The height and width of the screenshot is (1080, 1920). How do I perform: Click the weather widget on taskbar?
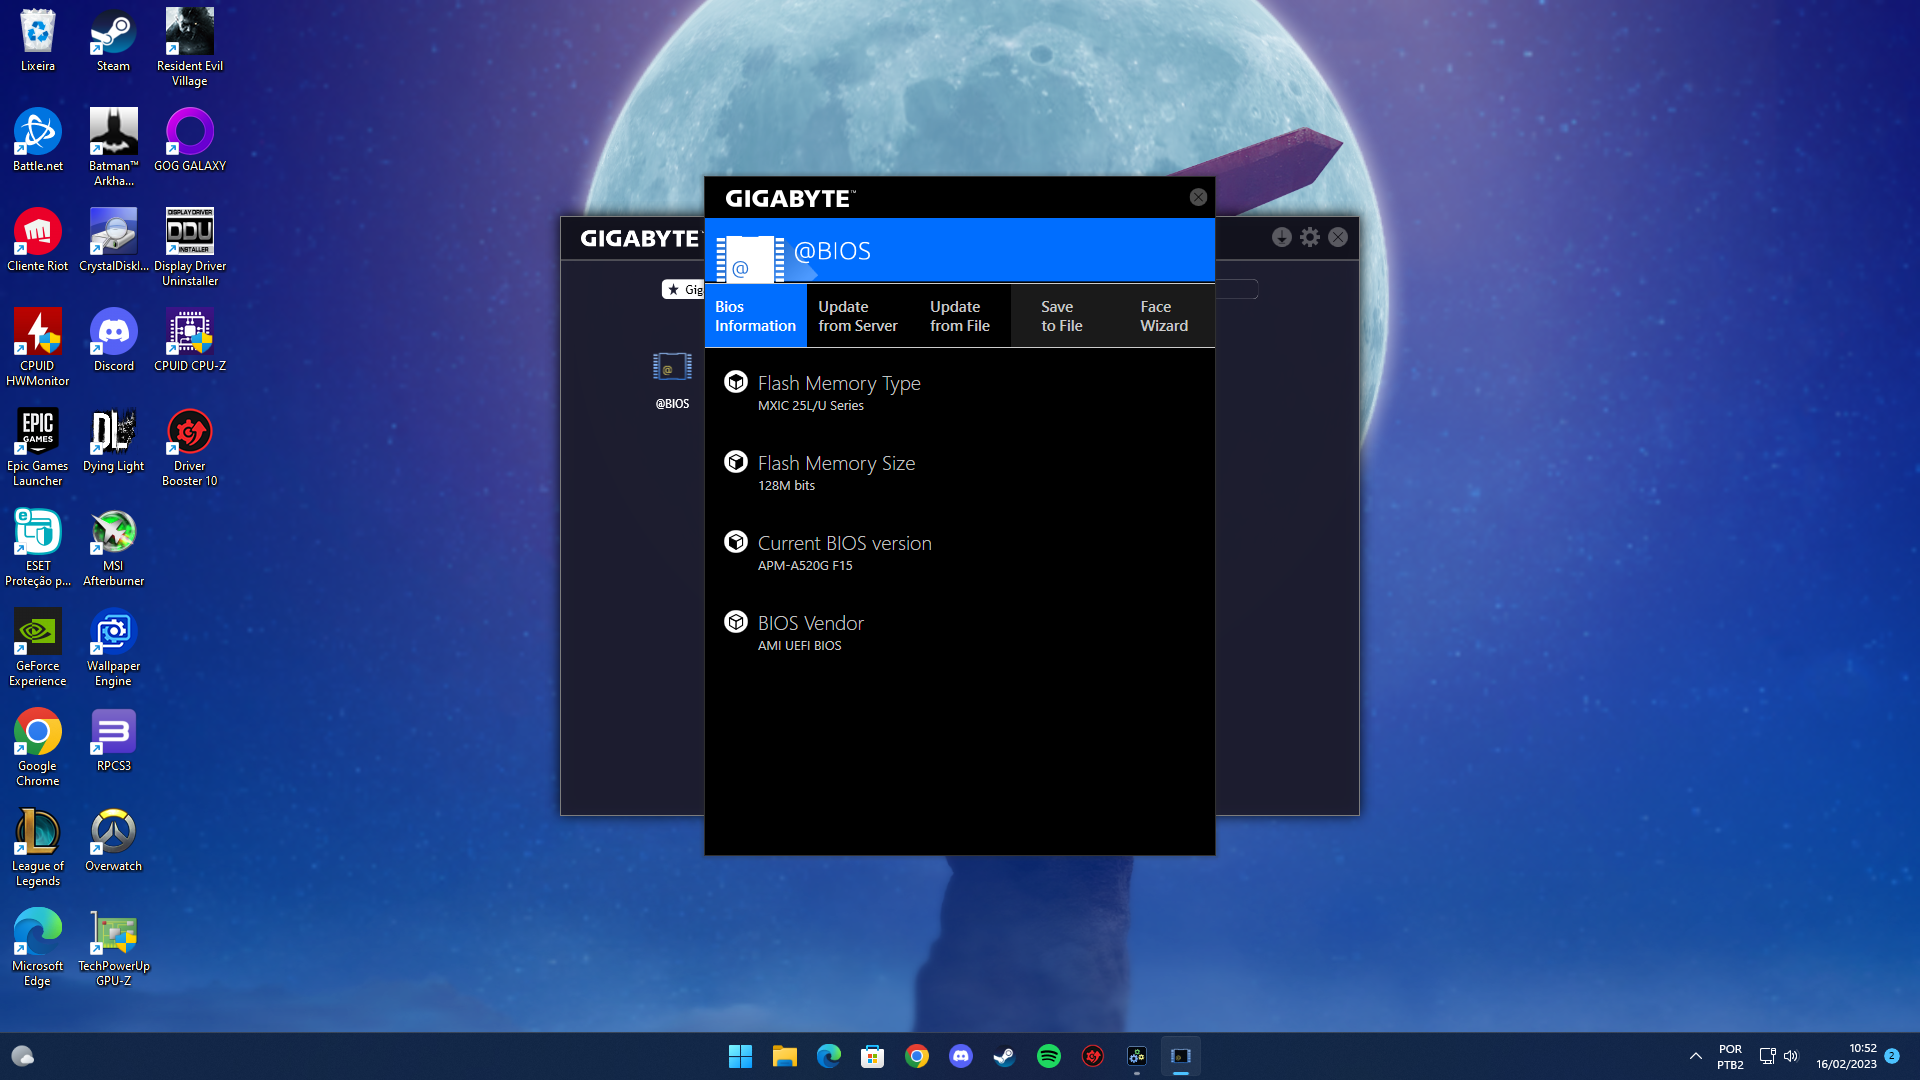point(22,1056)
